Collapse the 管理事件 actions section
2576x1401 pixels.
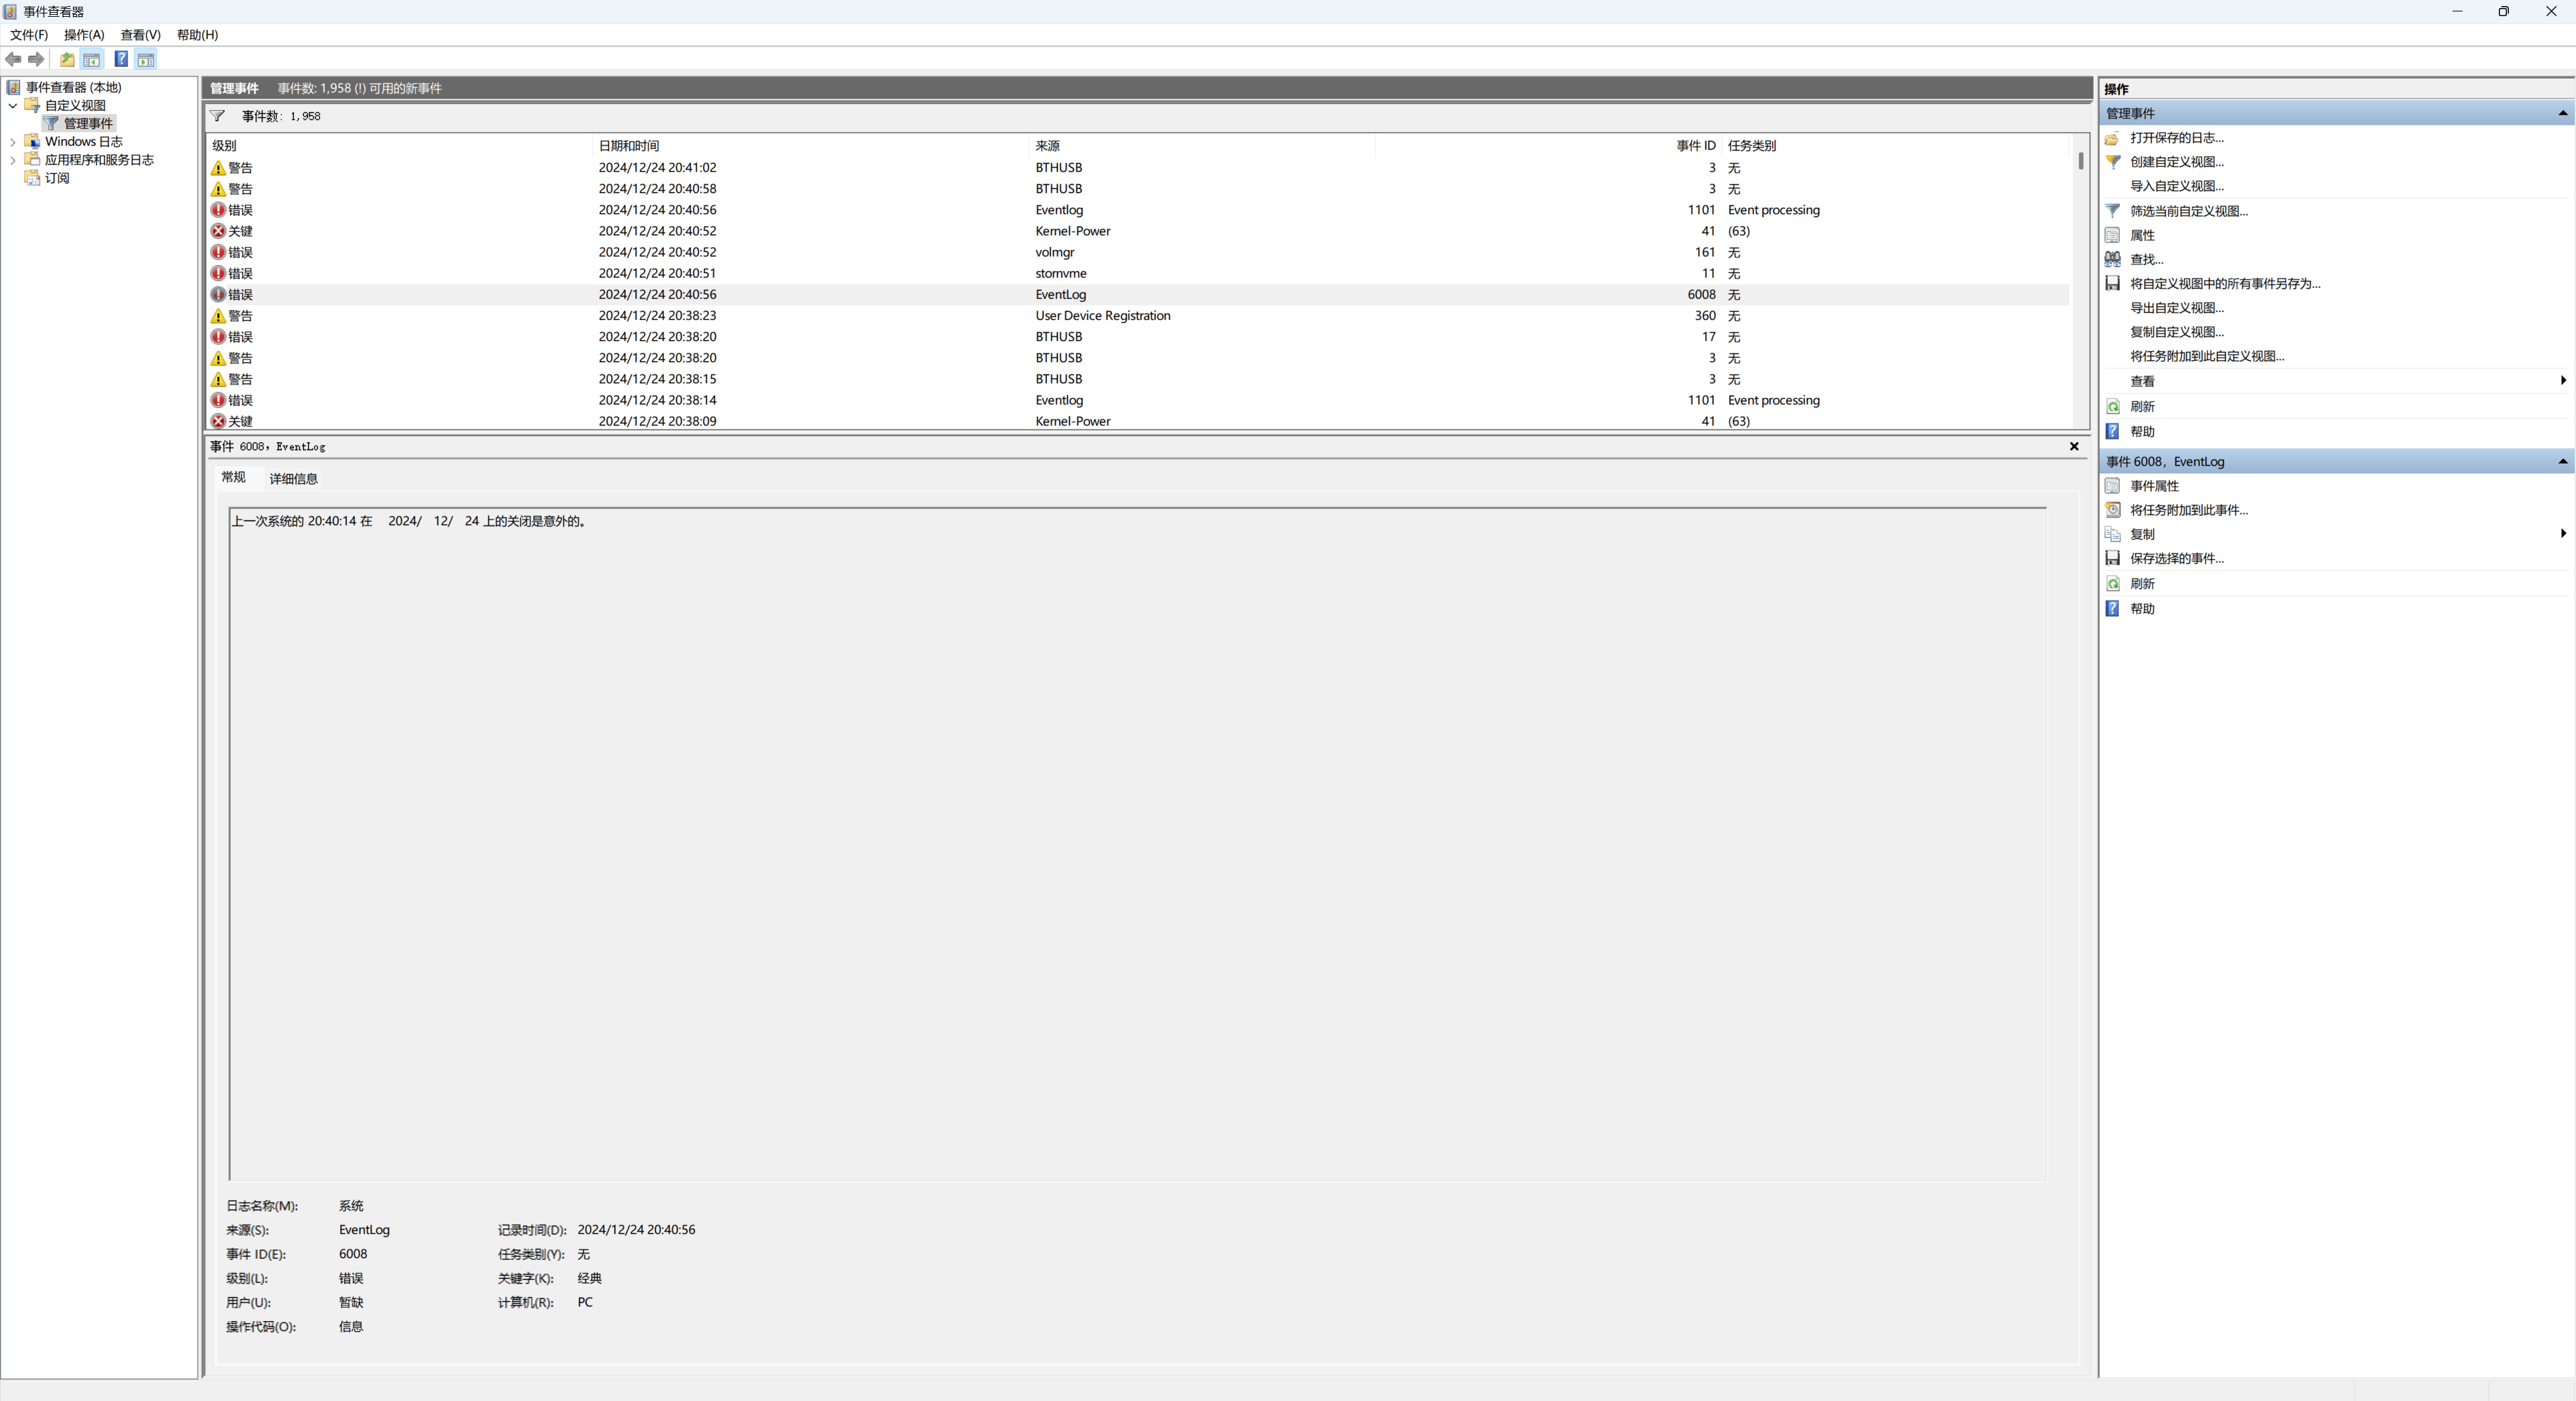coord(2562,113)
